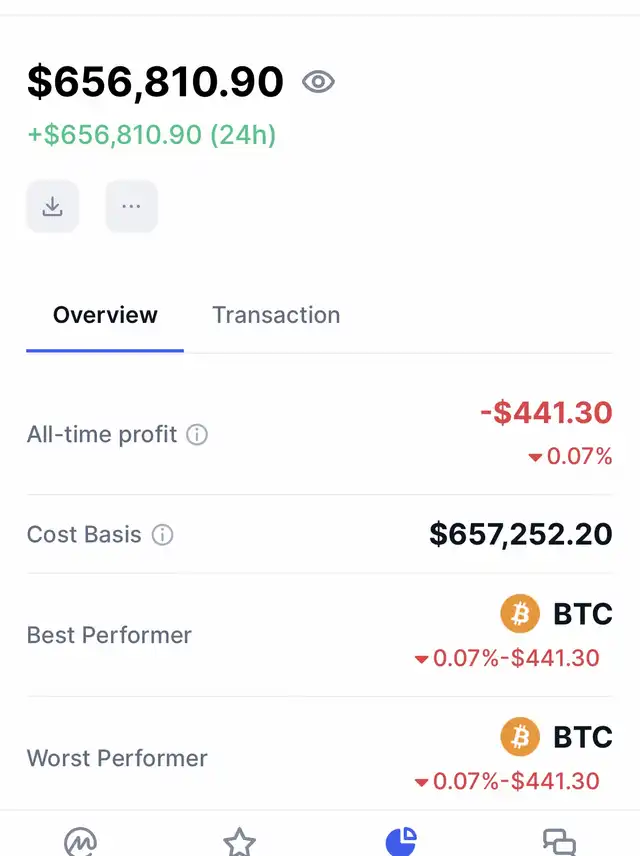Open the chat bubbles community icon
Screen dimensions: 640x856
559,842
